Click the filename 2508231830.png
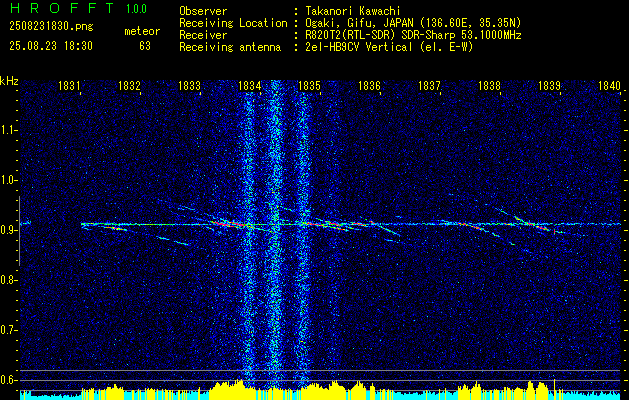629x400 pixels. [x=51, y=27]
